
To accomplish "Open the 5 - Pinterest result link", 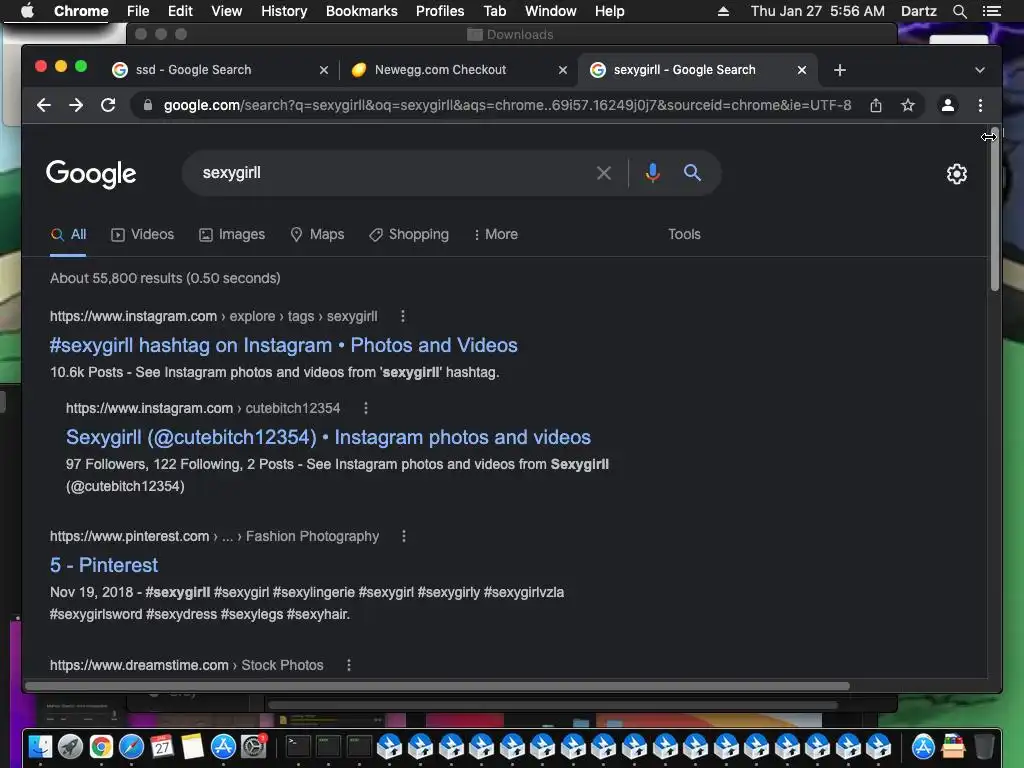I will click(x=104, y=565).
